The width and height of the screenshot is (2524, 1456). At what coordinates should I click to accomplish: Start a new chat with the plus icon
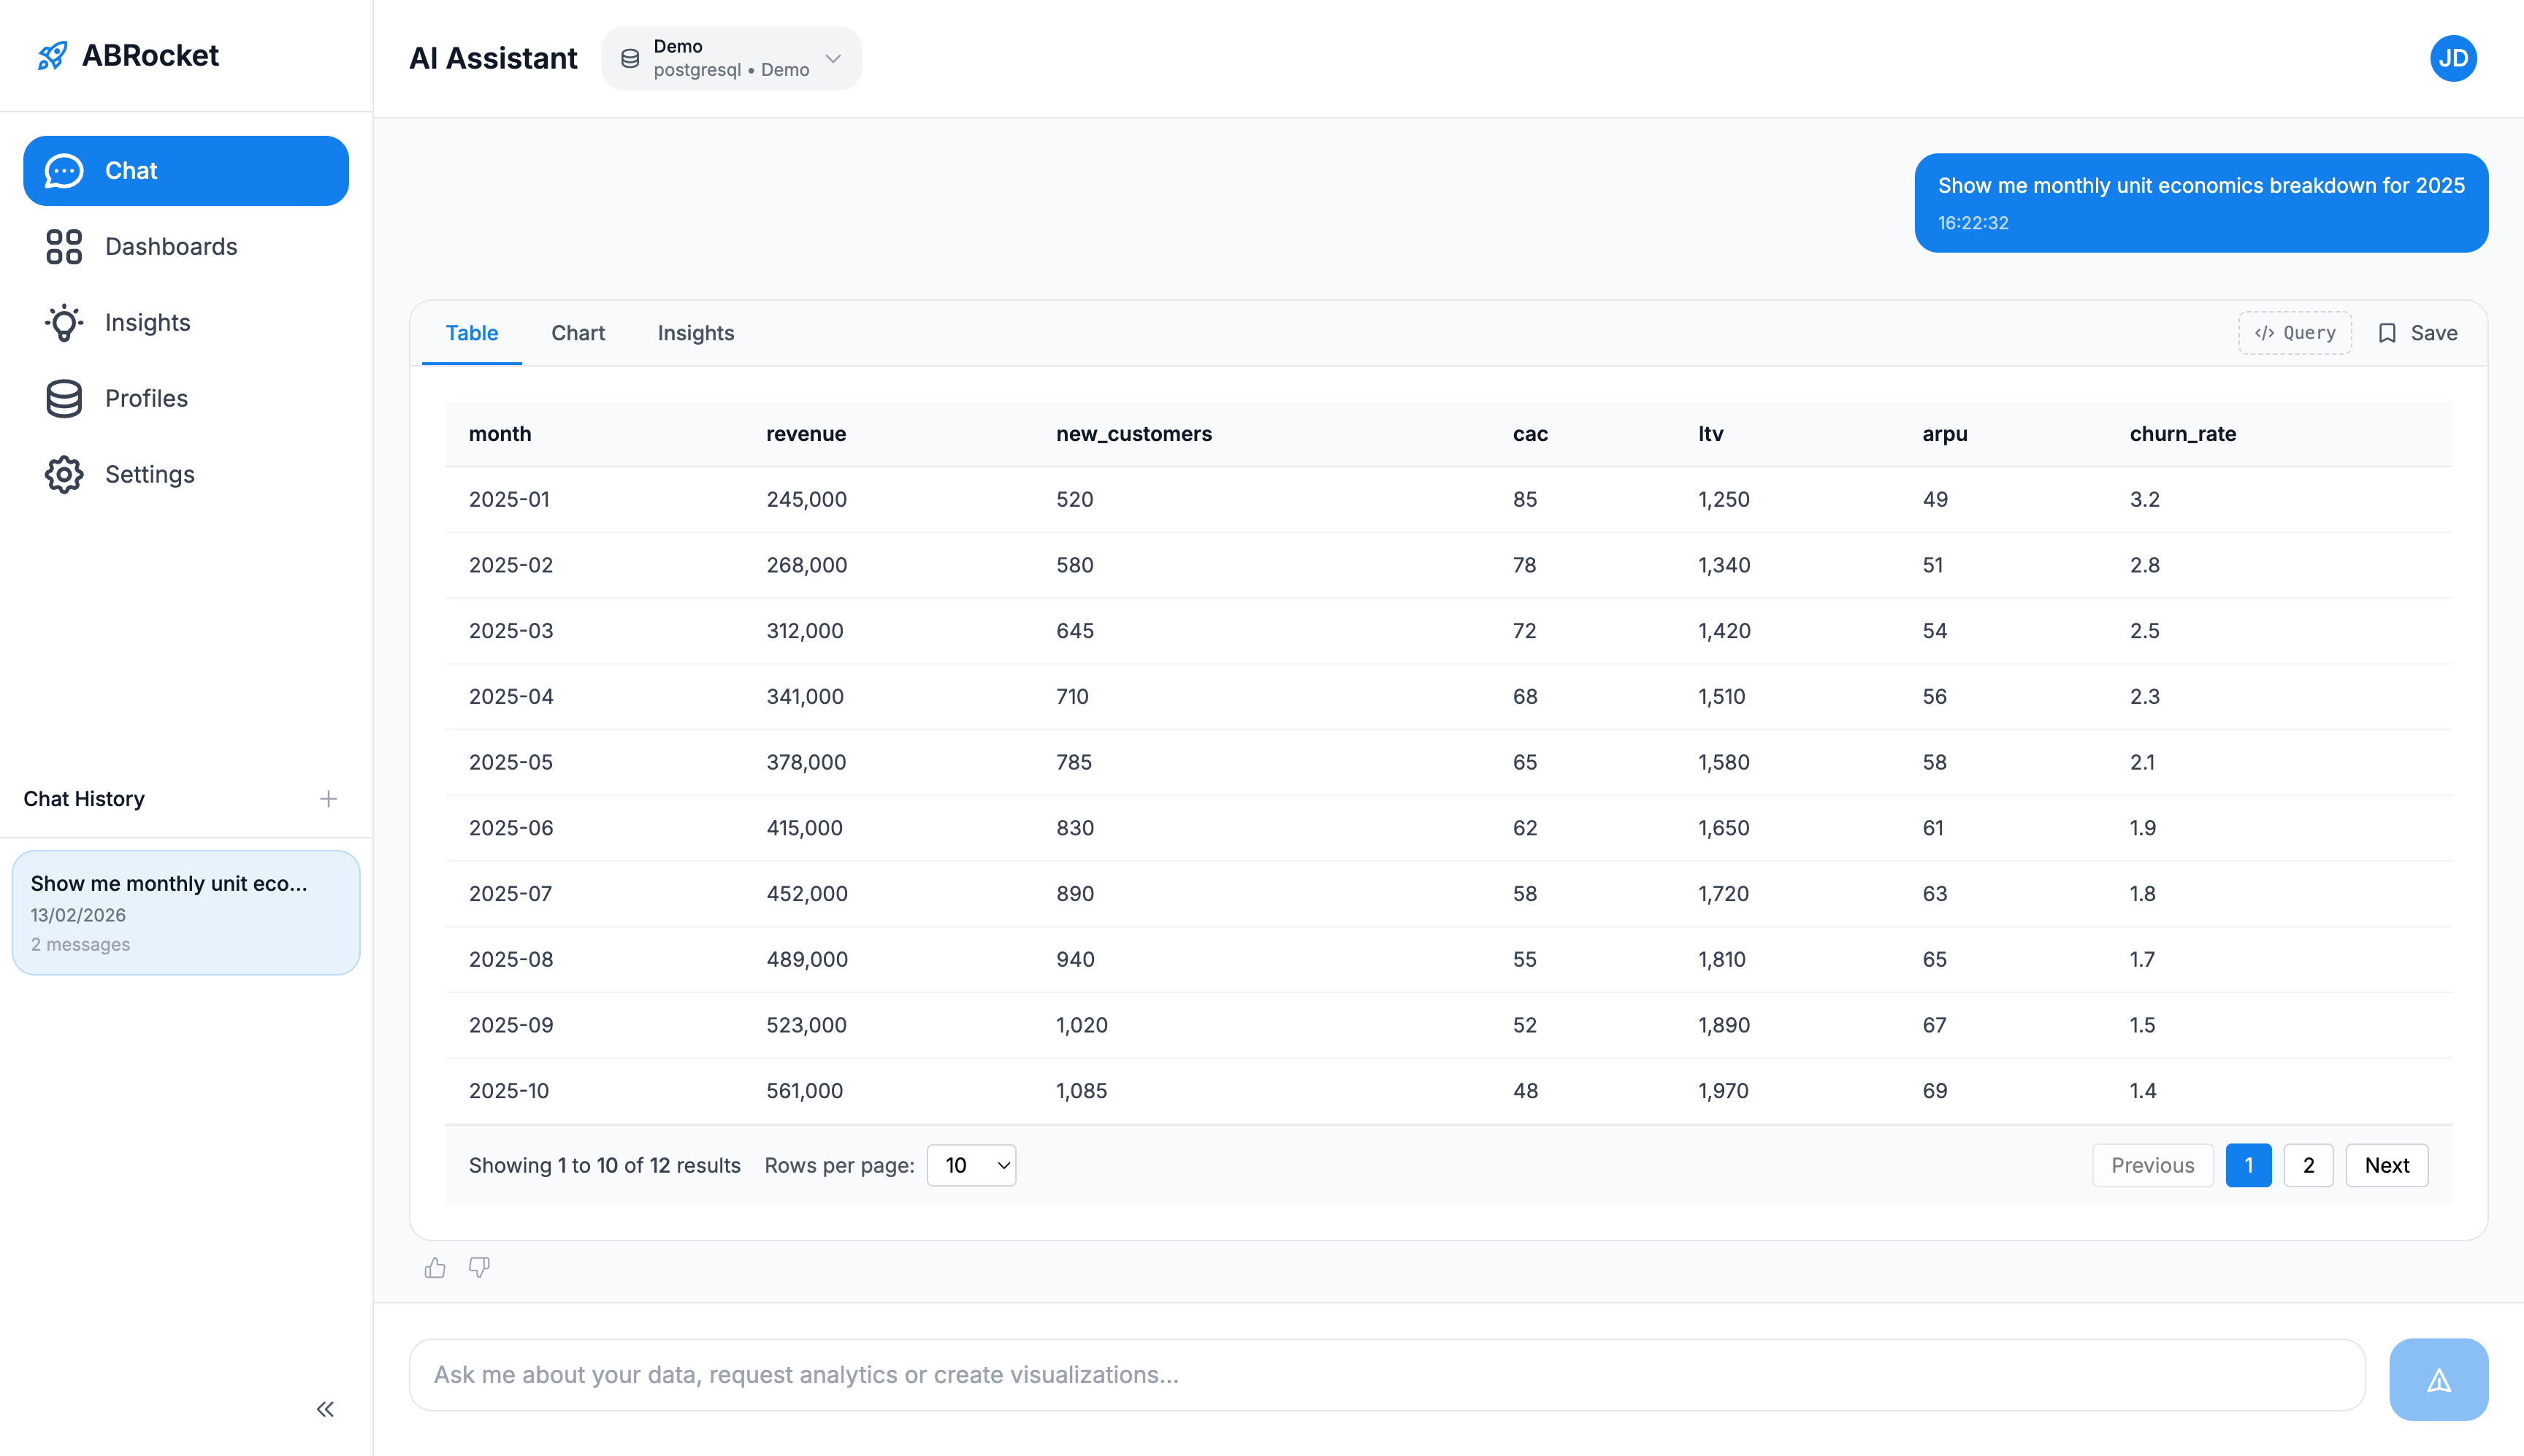pos(328,798)
